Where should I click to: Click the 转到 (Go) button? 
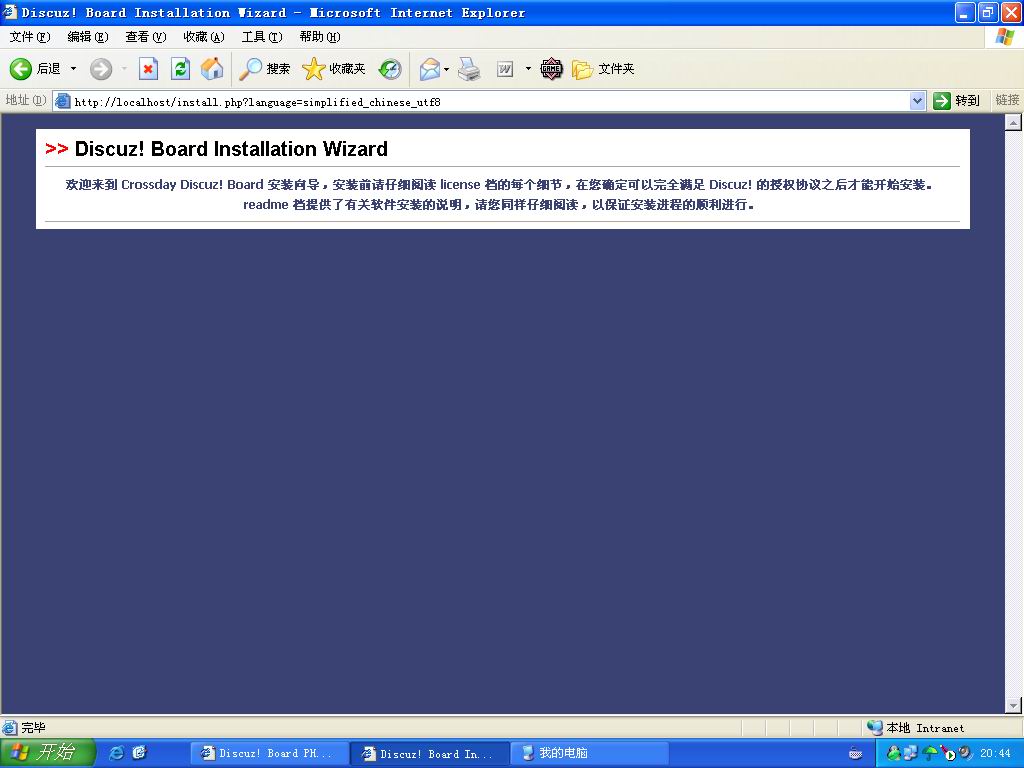957,101
